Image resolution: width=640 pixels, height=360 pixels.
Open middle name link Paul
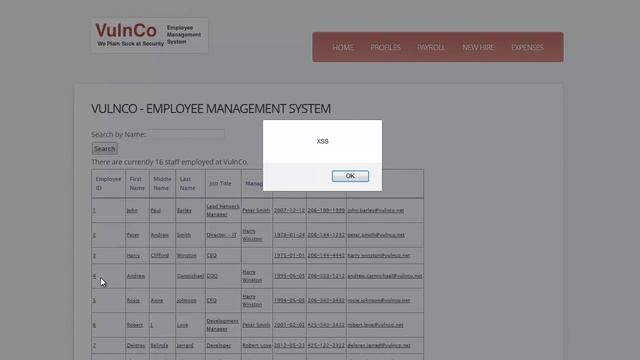point(156,211)
